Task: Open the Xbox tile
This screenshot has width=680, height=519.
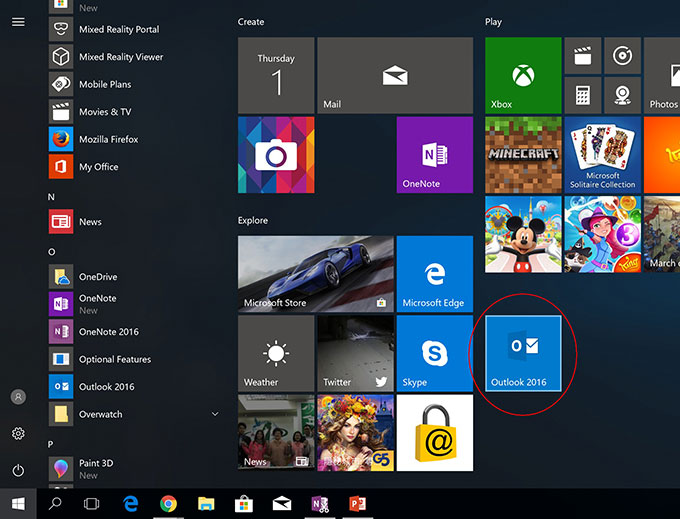Action: click(x=523, y=75)
